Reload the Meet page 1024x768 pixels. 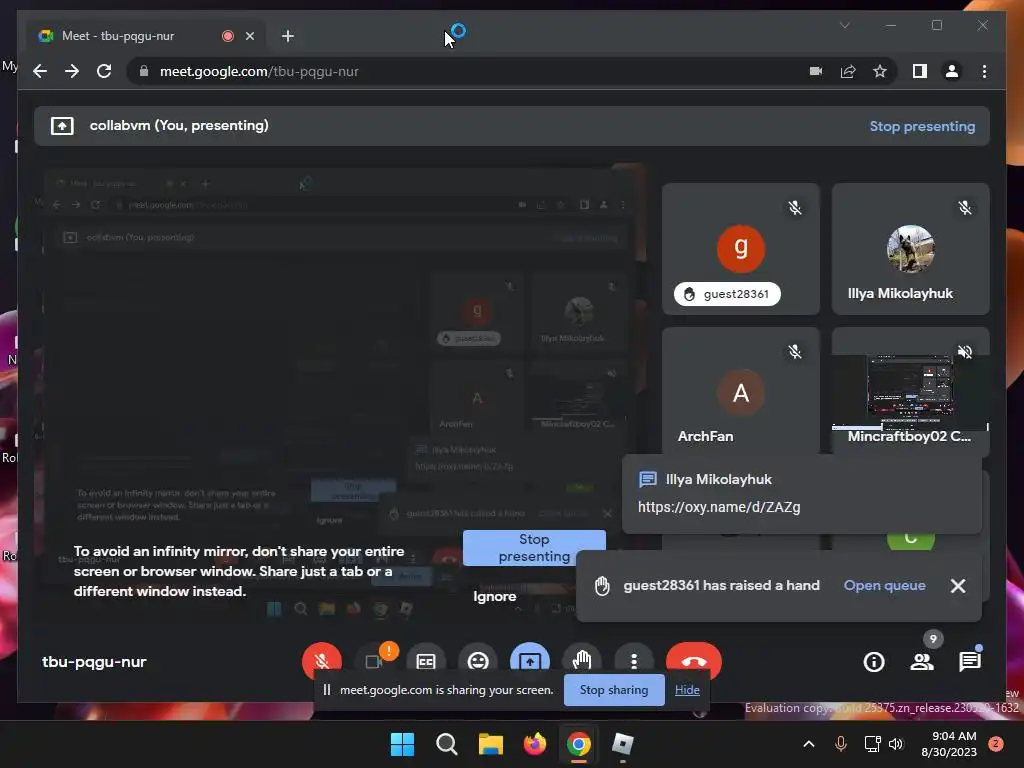pos(104,71)
